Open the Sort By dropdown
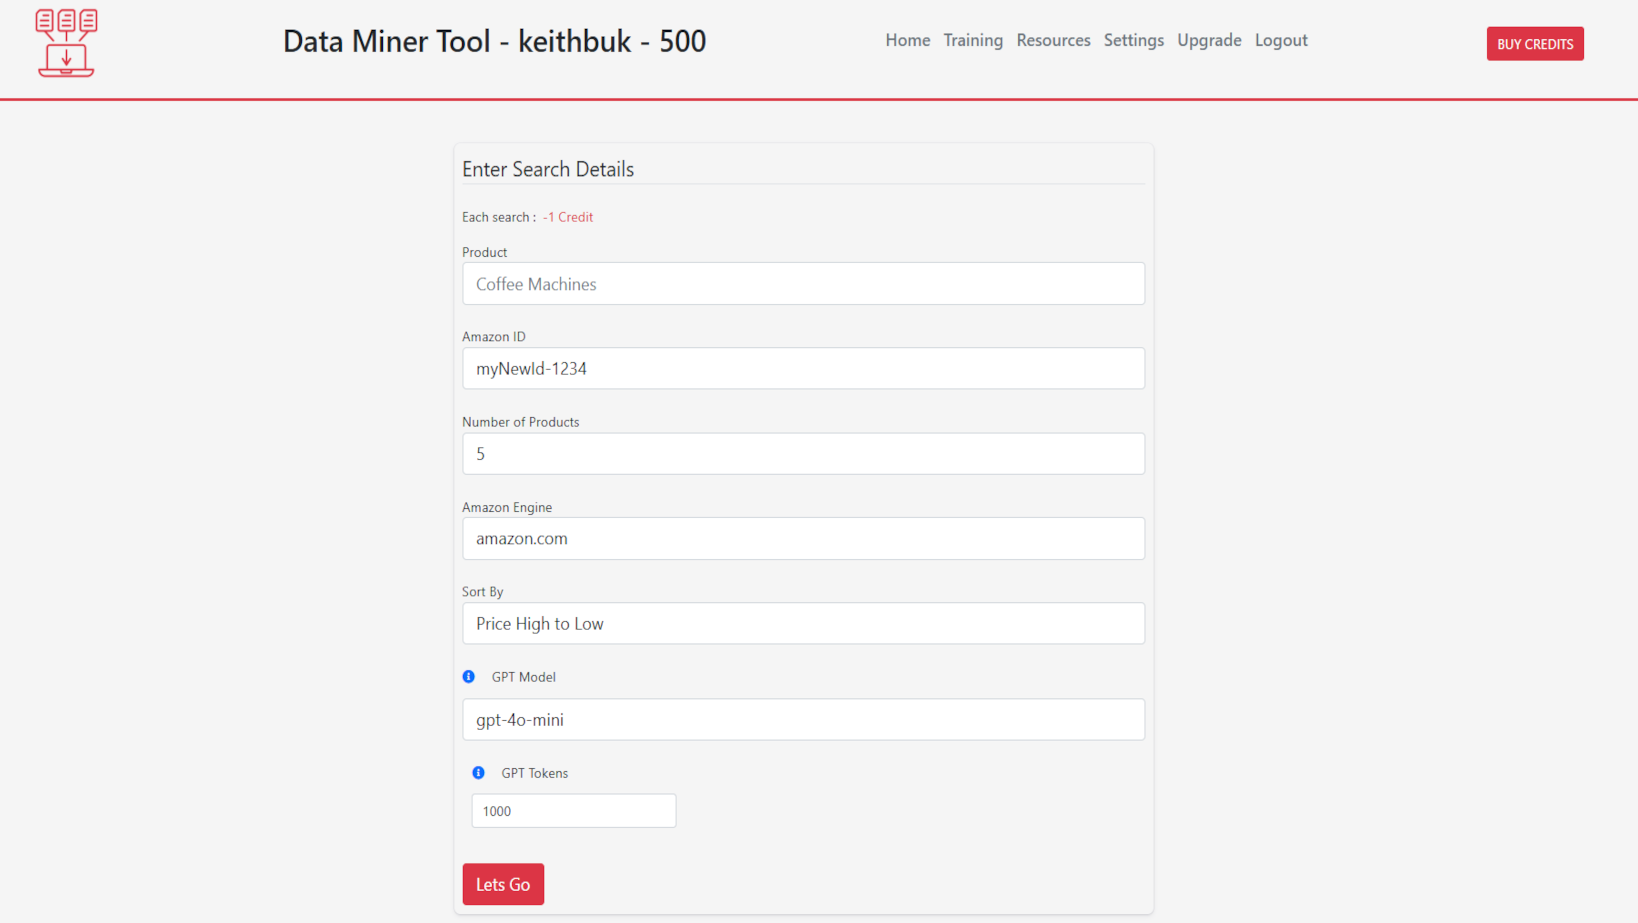 pyautogui.click(x=803, y=623)
